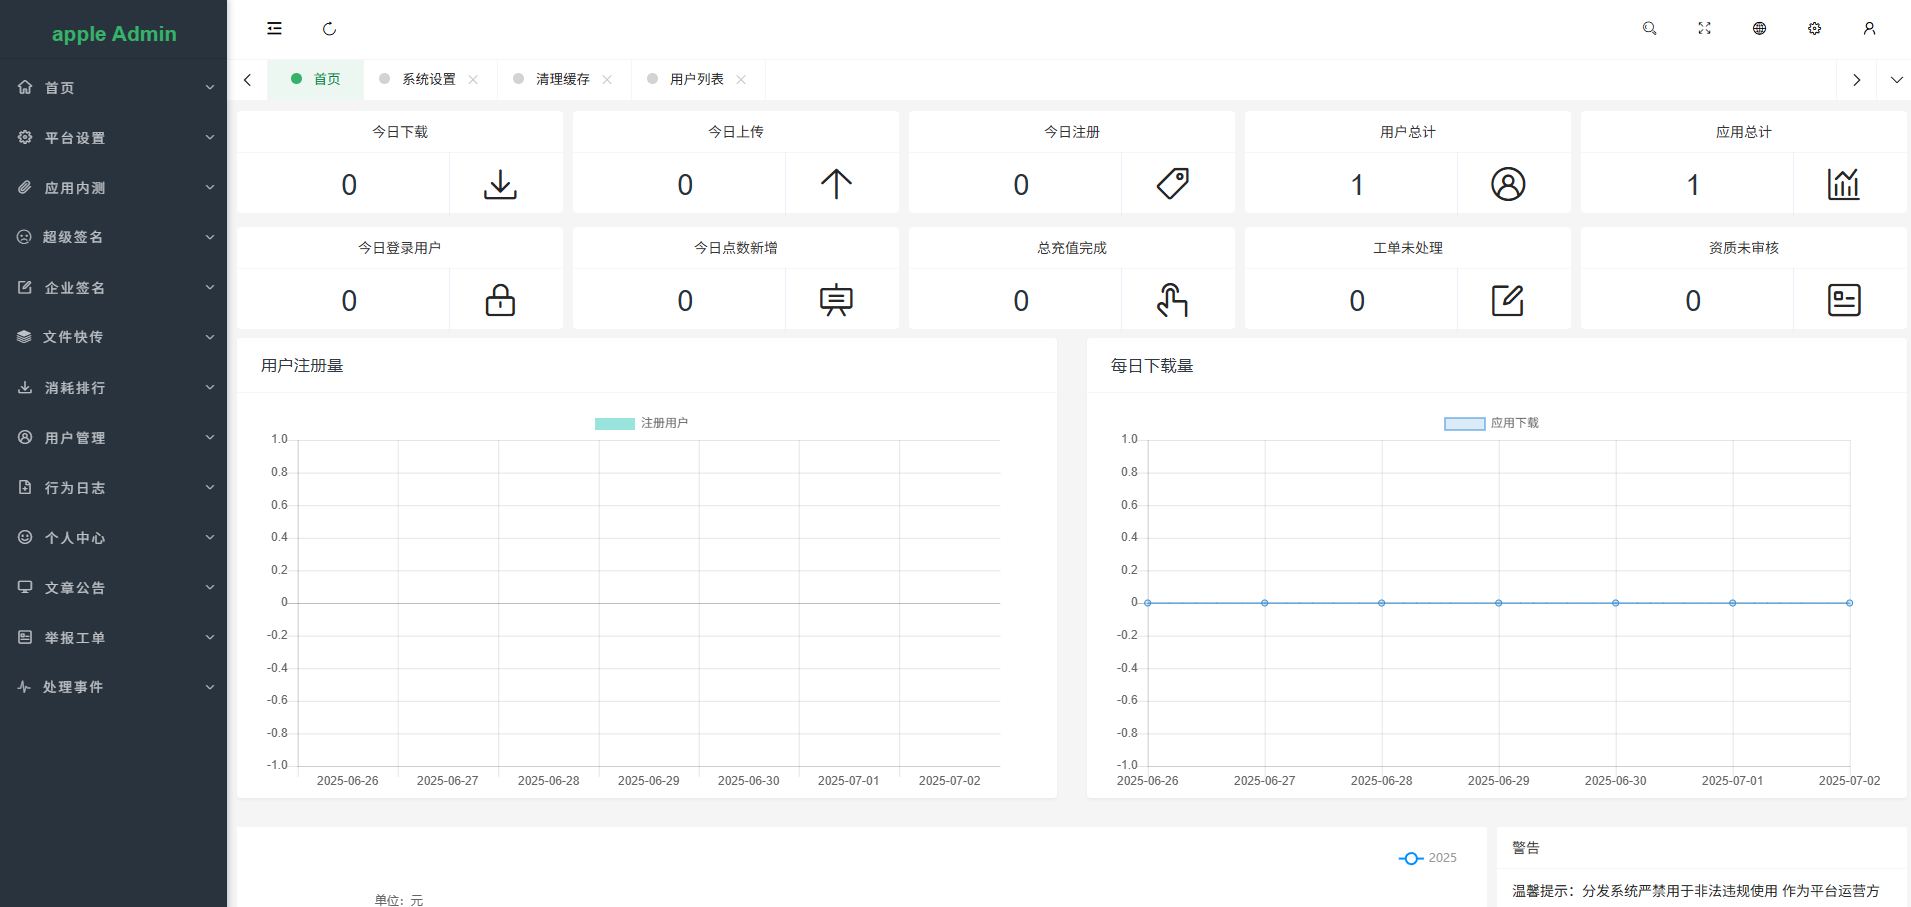Click the tag icon in 今日注册 card
The width and height of the screenshot is (1911, 907).
pos(1172,184)
